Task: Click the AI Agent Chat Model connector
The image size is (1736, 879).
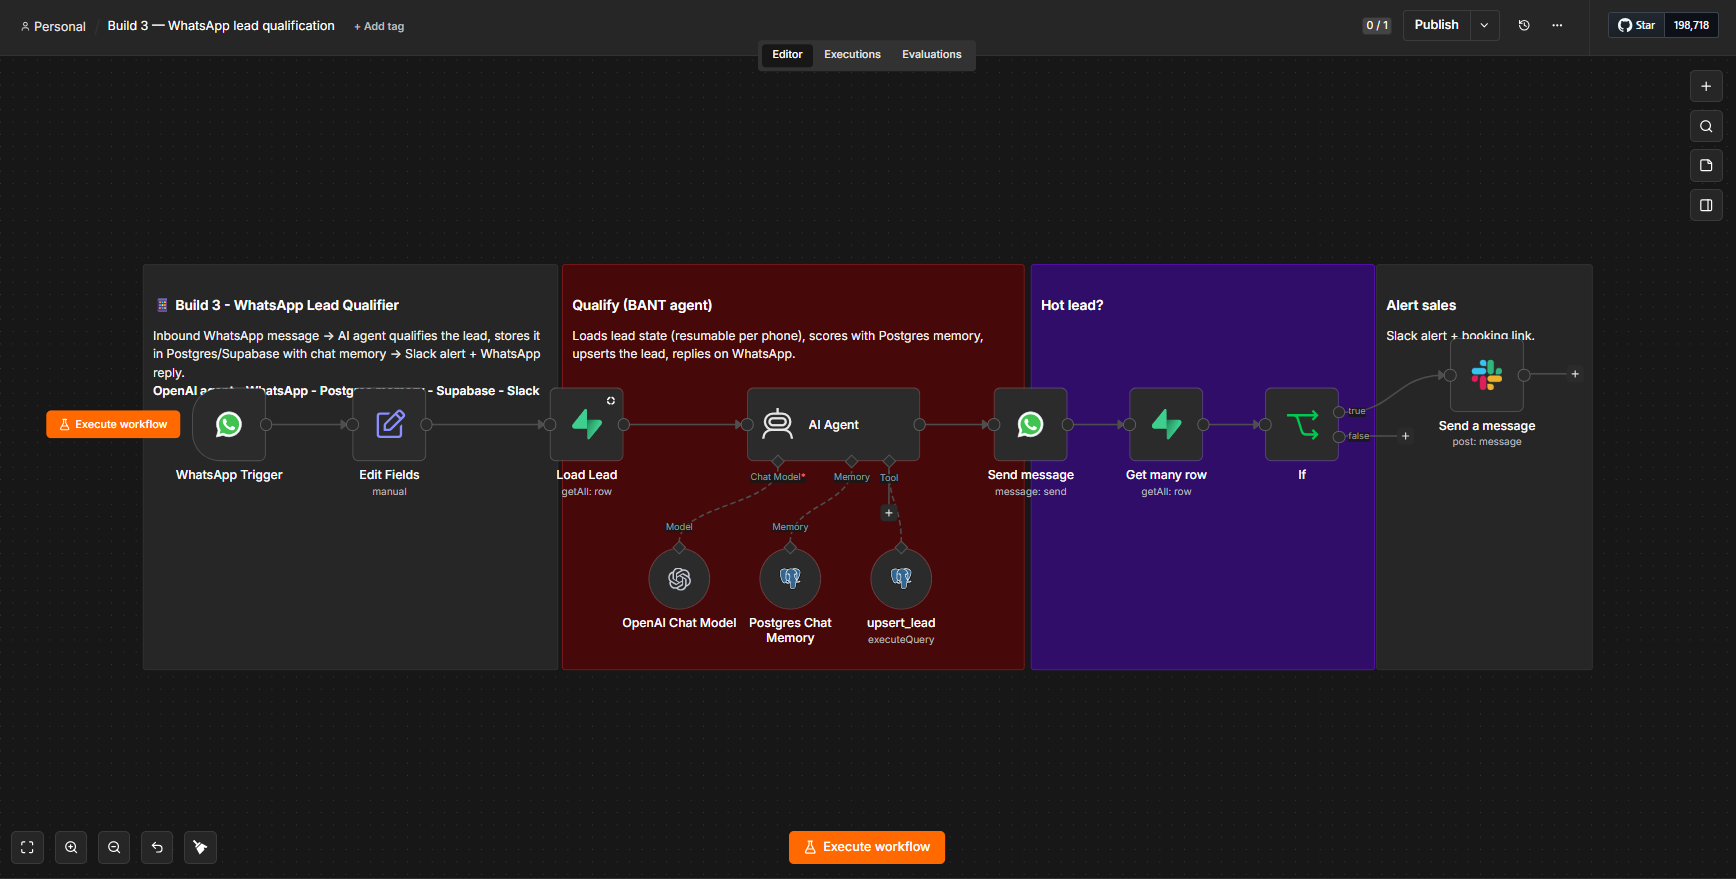Action: pos(778,461)
